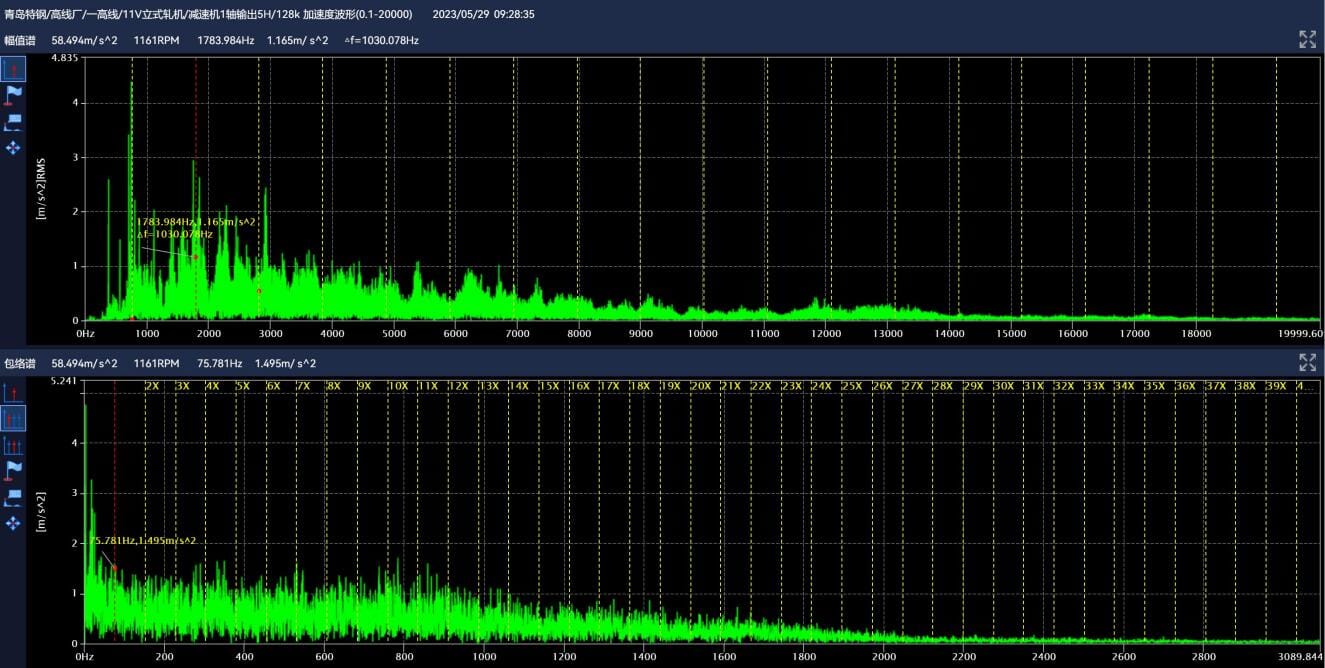Image resolution: width=1325 pixels, height=668 pixels.
Task: Click flag marker icon in amplitude spectrum toolbar
Action: click(13, 95)
